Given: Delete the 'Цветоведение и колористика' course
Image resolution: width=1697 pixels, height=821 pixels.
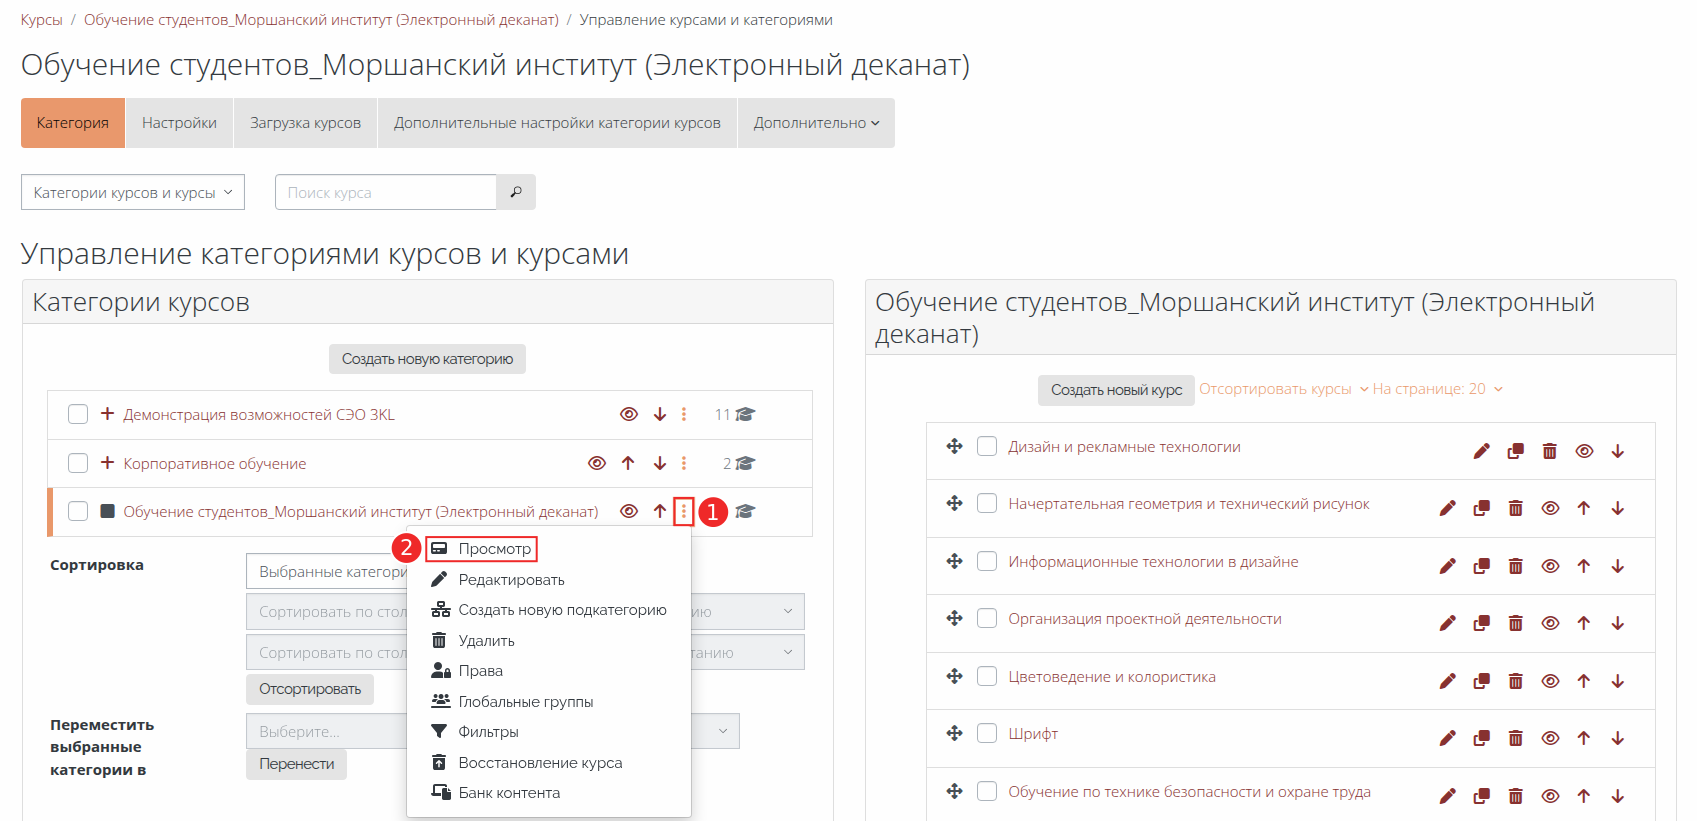Looking at the screenshot, I should 1515,681.
